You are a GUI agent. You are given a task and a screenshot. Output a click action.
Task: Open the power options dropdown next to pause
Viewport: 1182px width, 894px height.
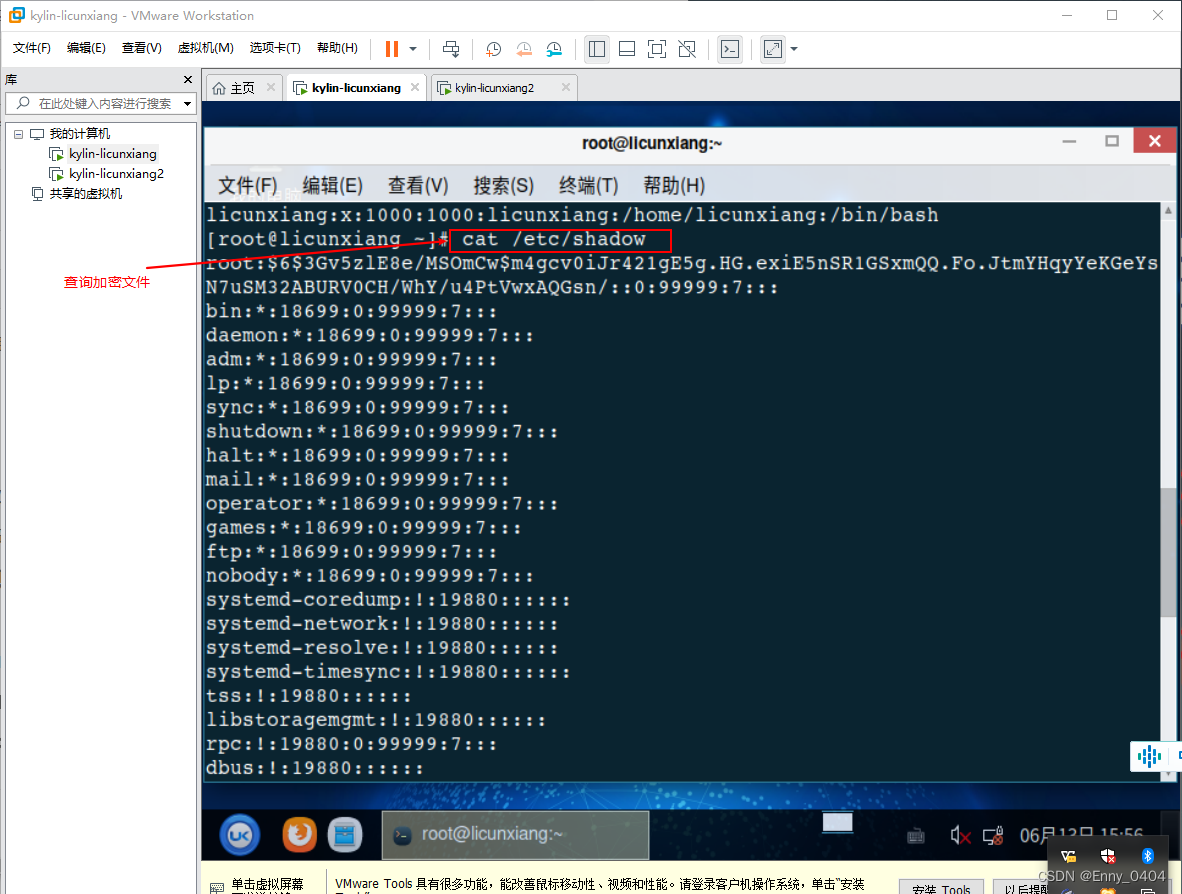(x=413, y=49)
